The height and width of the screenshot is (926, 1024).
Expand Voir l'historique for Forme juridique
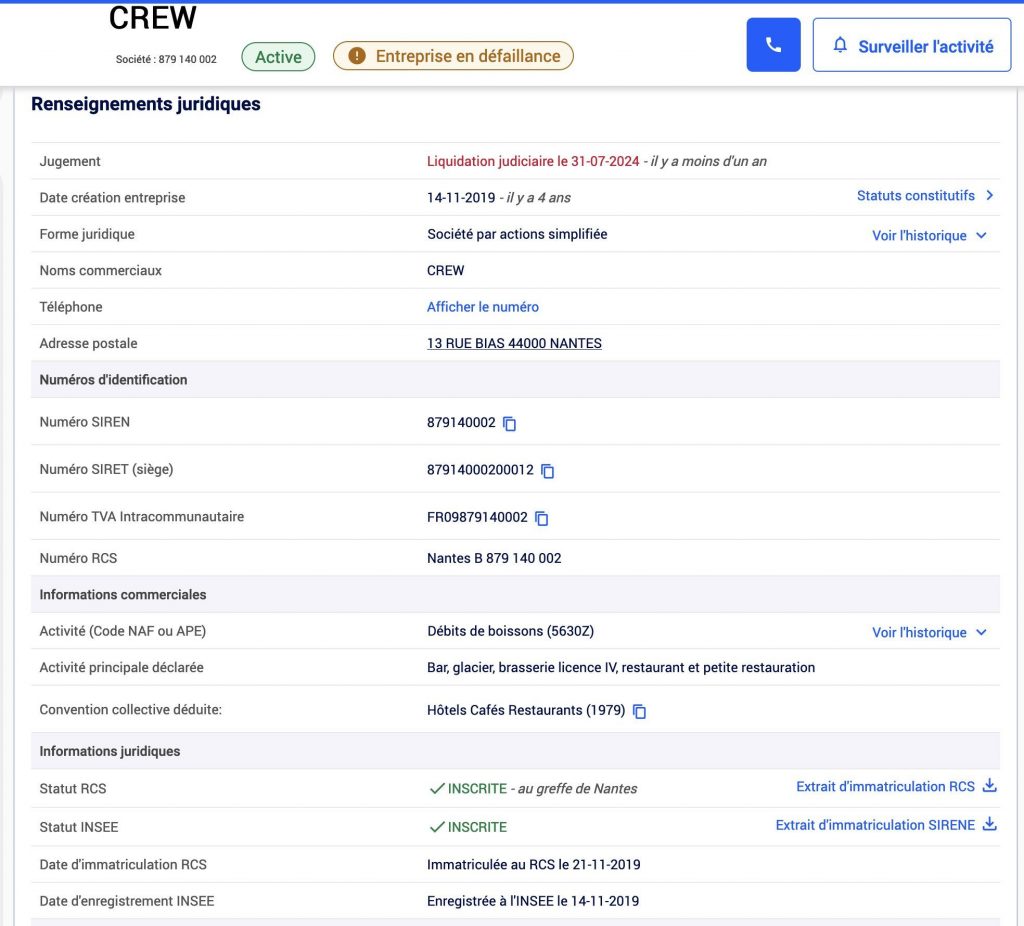tap(929, 236)
